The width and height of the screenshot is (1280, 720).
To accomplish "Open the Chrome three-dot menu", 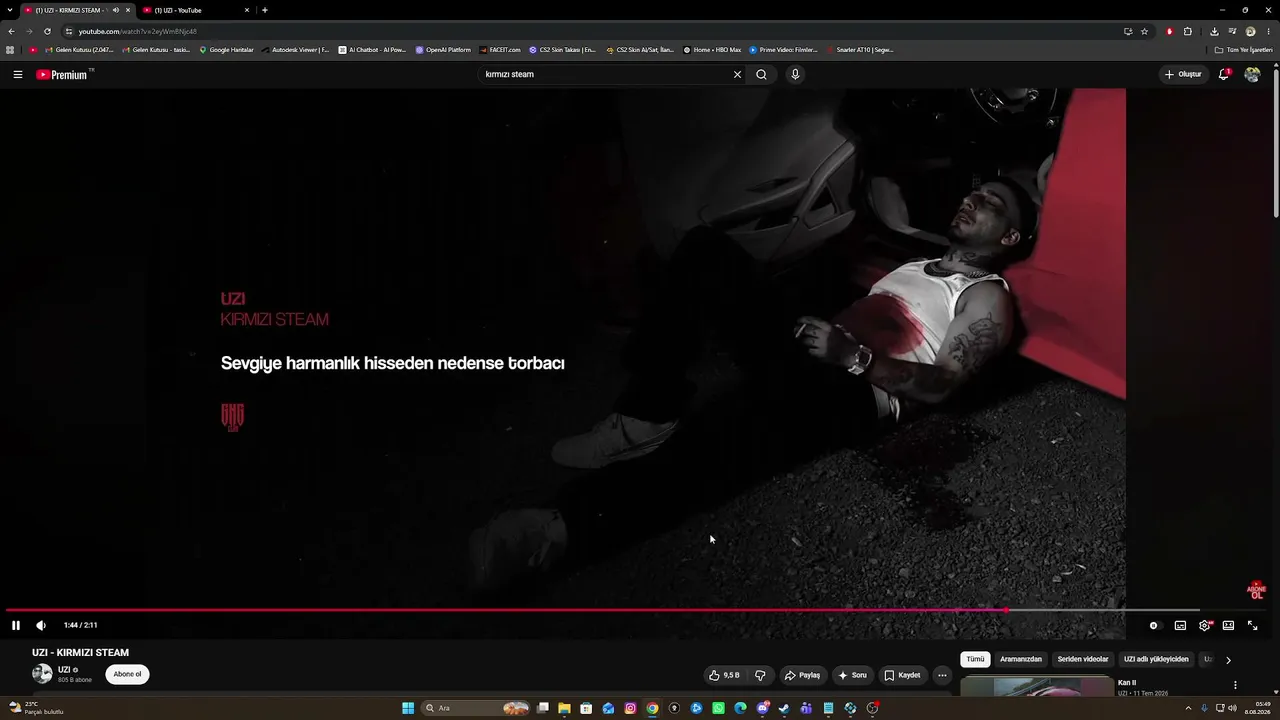I will point(1268,31).
